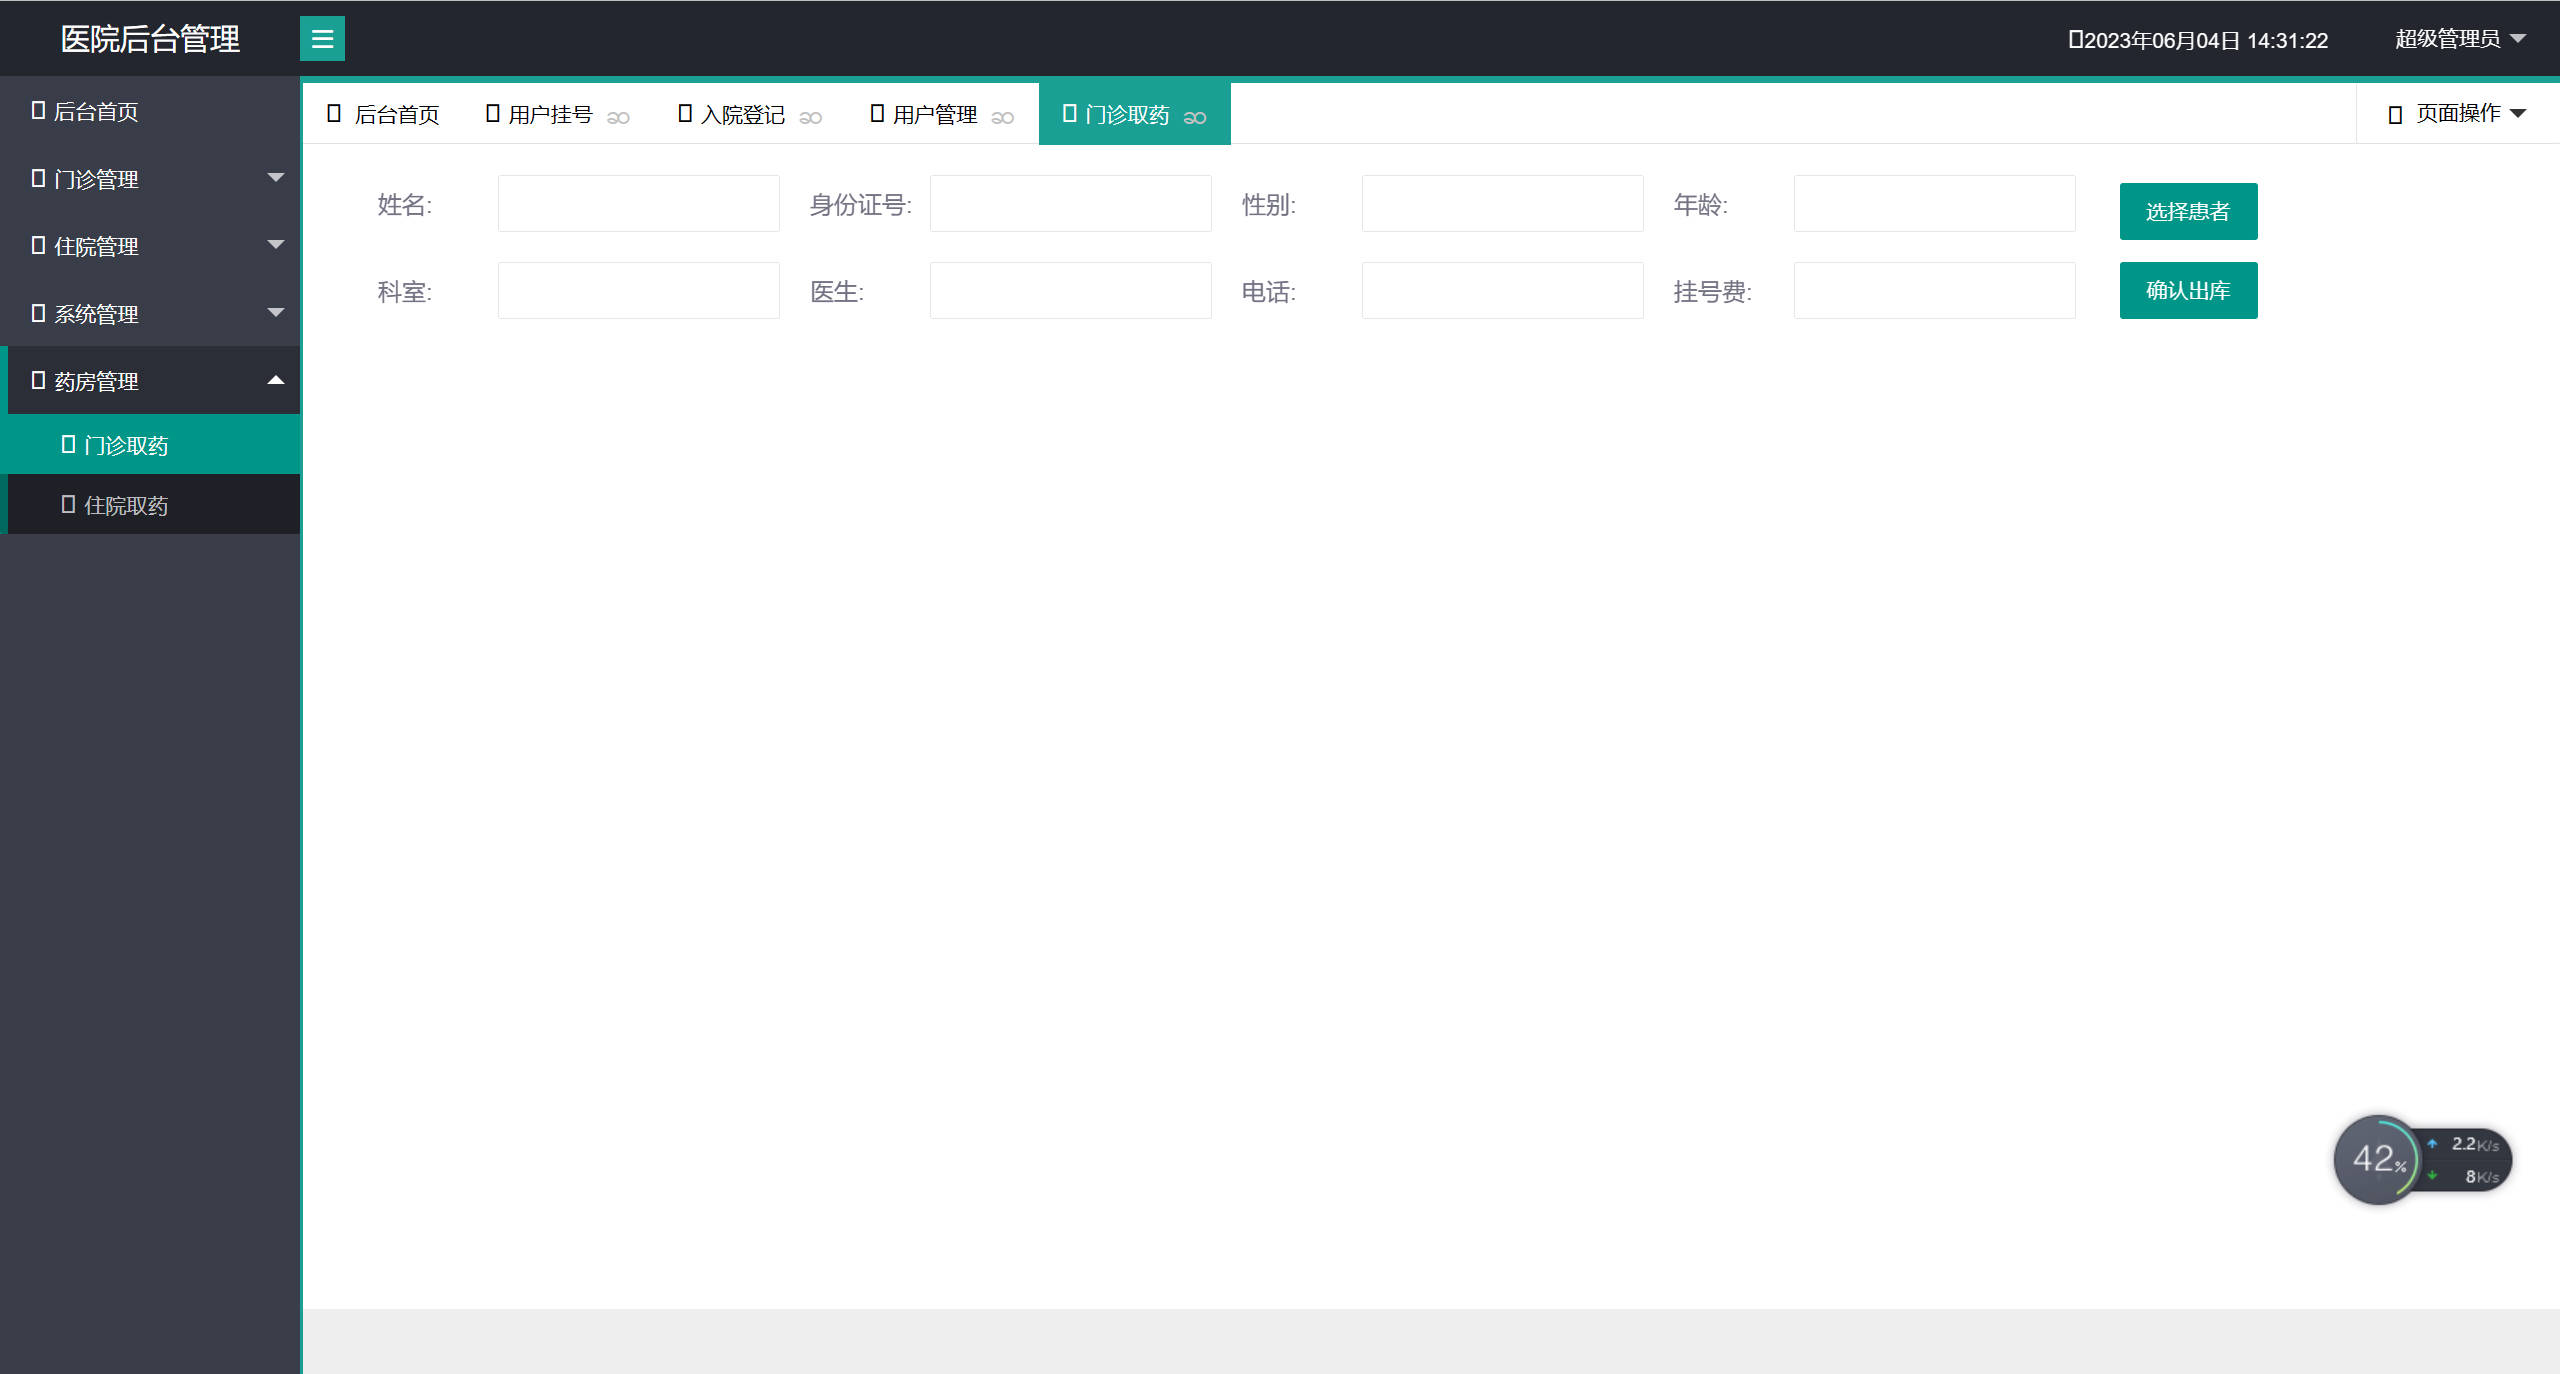
Task: Switch to the 后台首页 tab
Action: click(x=397, y=113)
